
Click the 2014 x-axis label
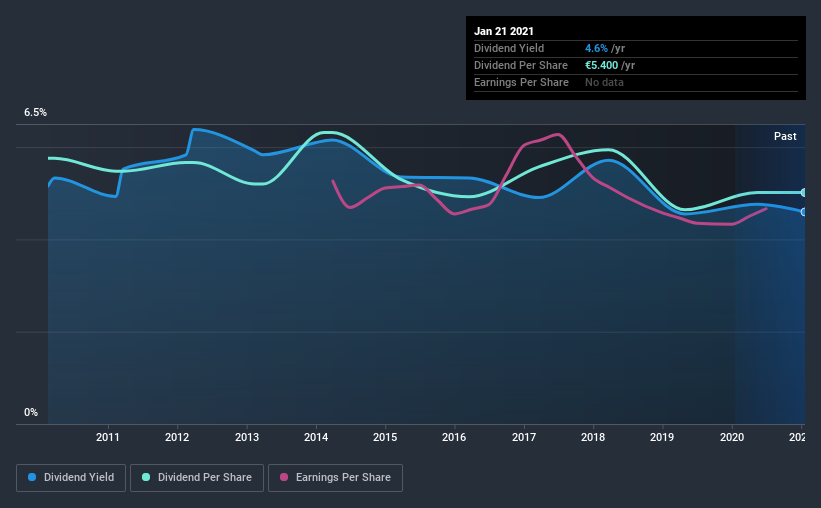pyautogui.click(x=316, y=437)
